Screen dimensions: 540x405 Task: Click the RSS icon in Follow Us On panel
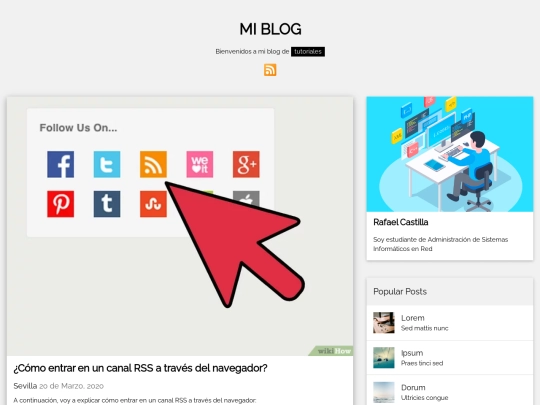[153, 164]
